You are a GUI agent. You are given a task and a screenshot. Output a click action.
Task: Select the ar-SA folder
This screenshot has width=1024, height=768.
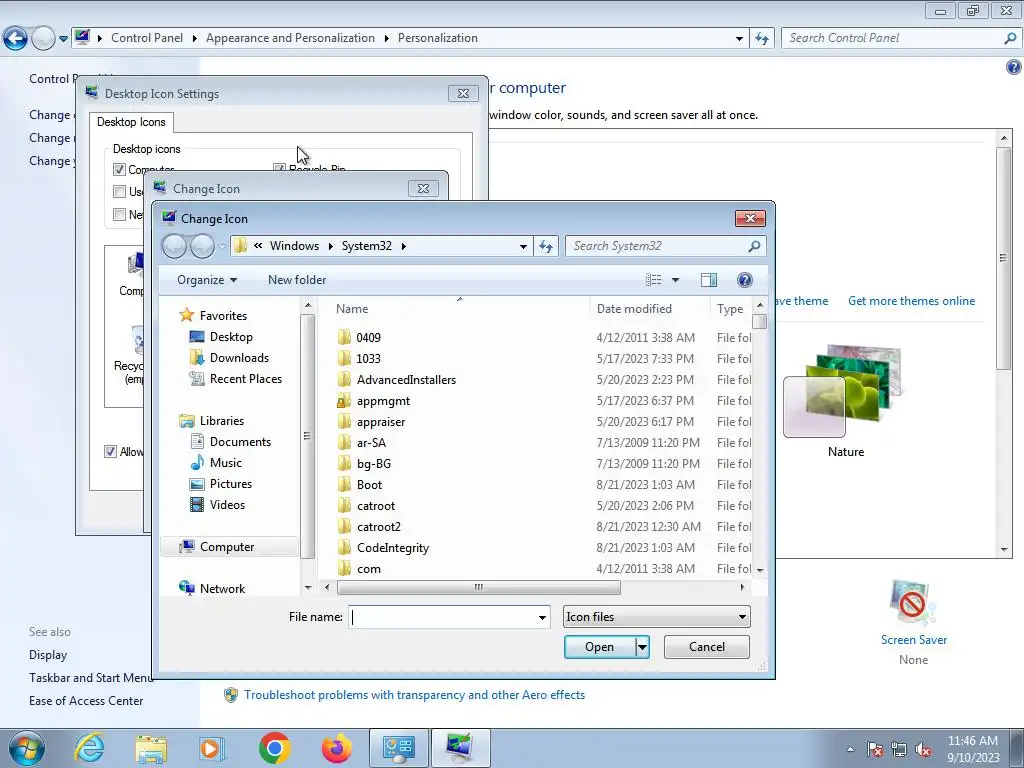(371, 443)
